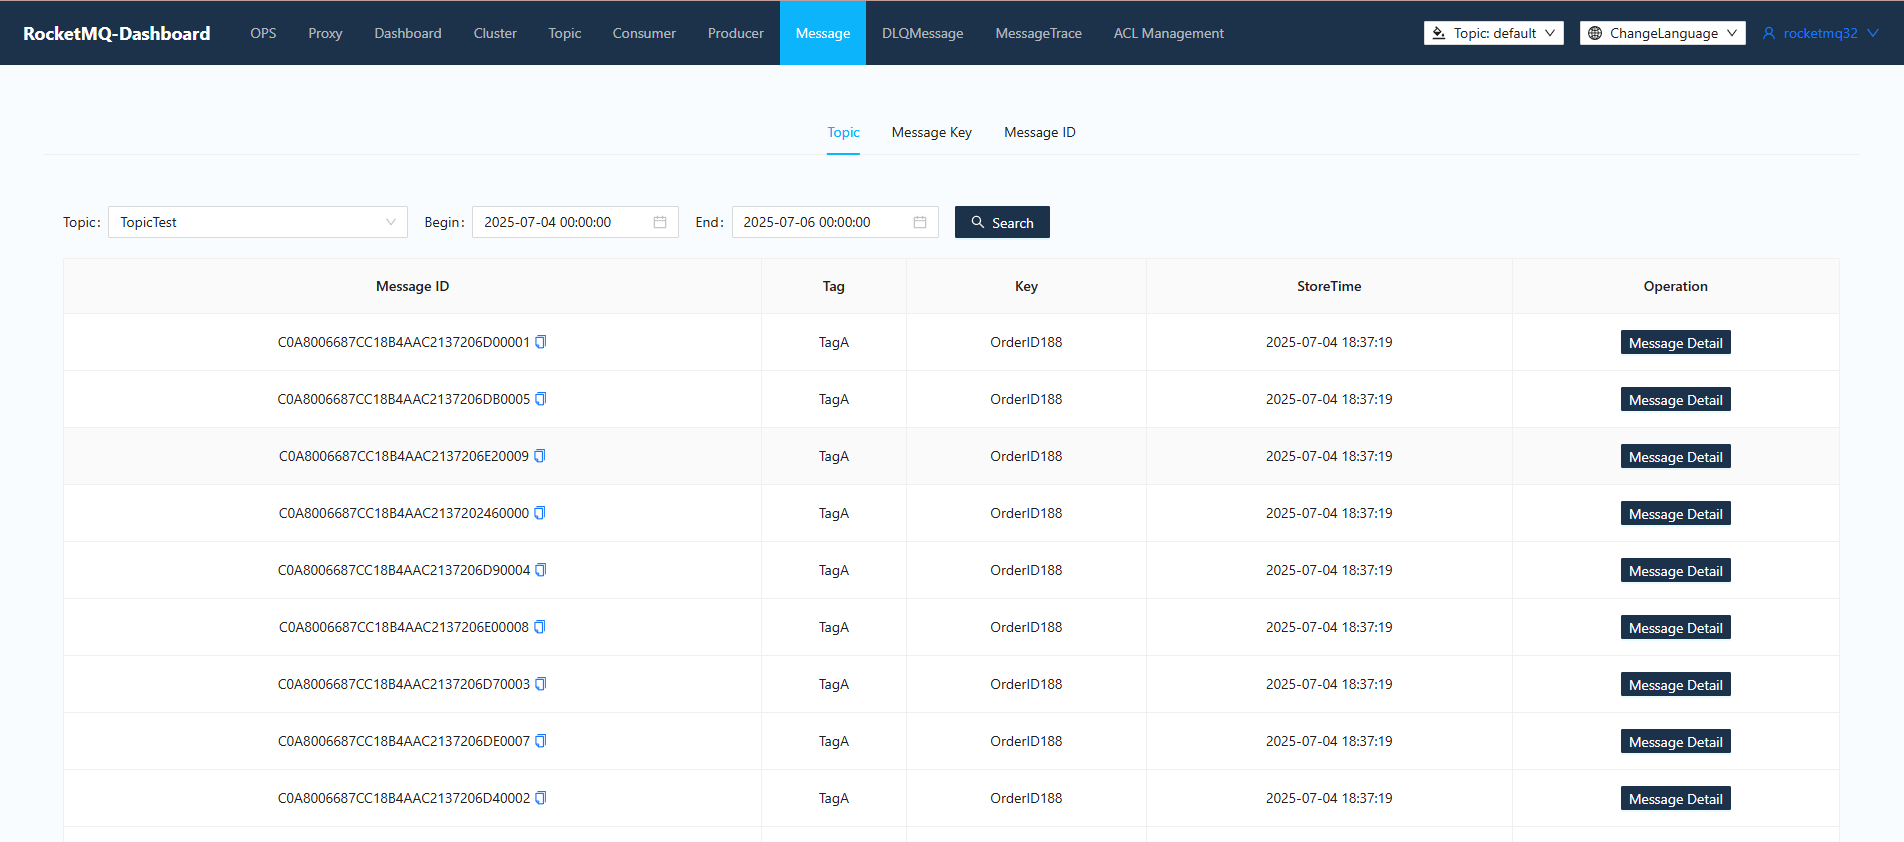Click TagA cell in row ending DB0005

pos(834,399)
